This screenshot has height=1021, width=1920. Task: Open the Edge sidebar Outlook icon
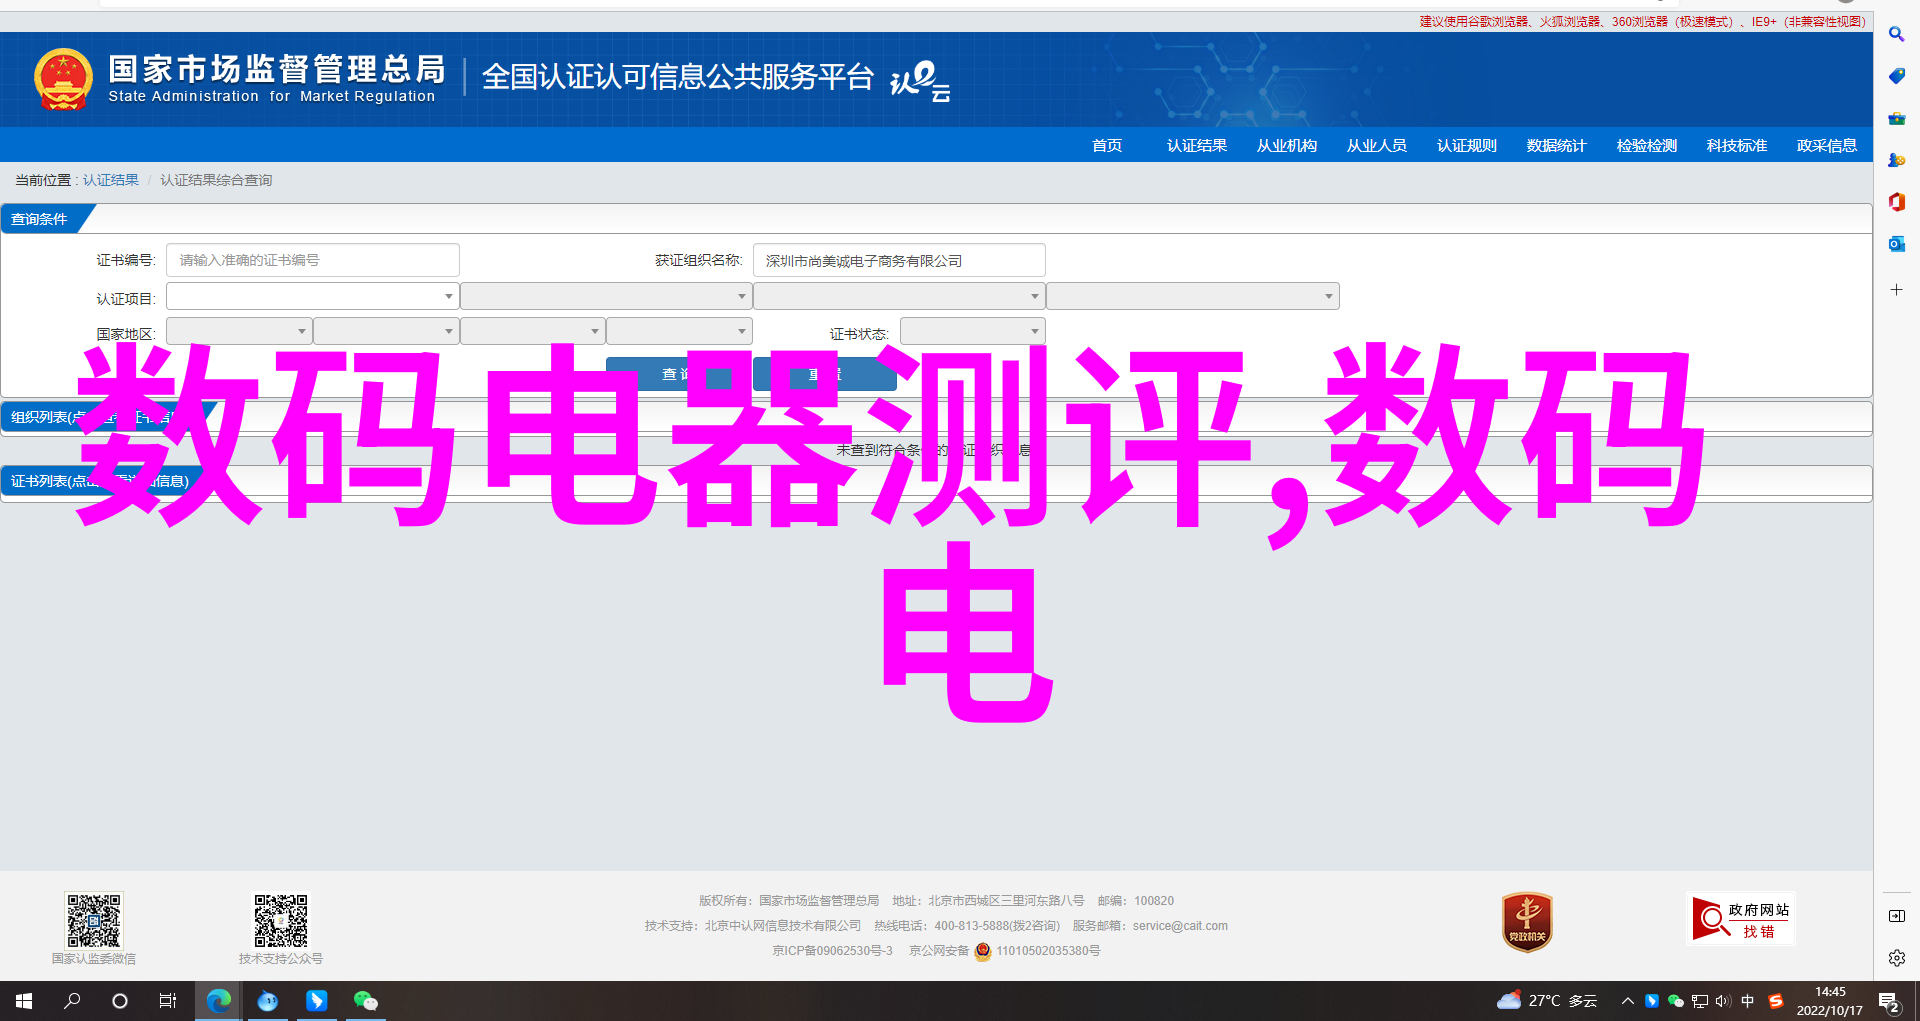1896,244
